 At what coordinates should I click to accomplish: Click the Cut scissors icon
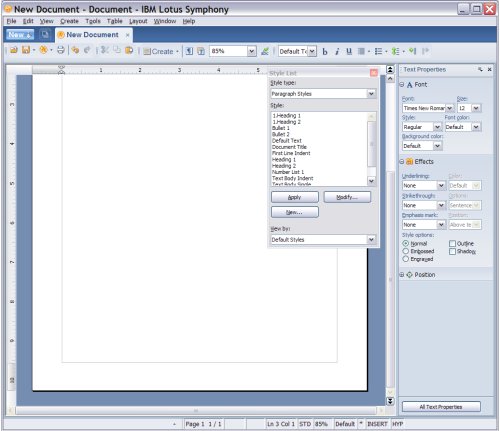(105, 50)
